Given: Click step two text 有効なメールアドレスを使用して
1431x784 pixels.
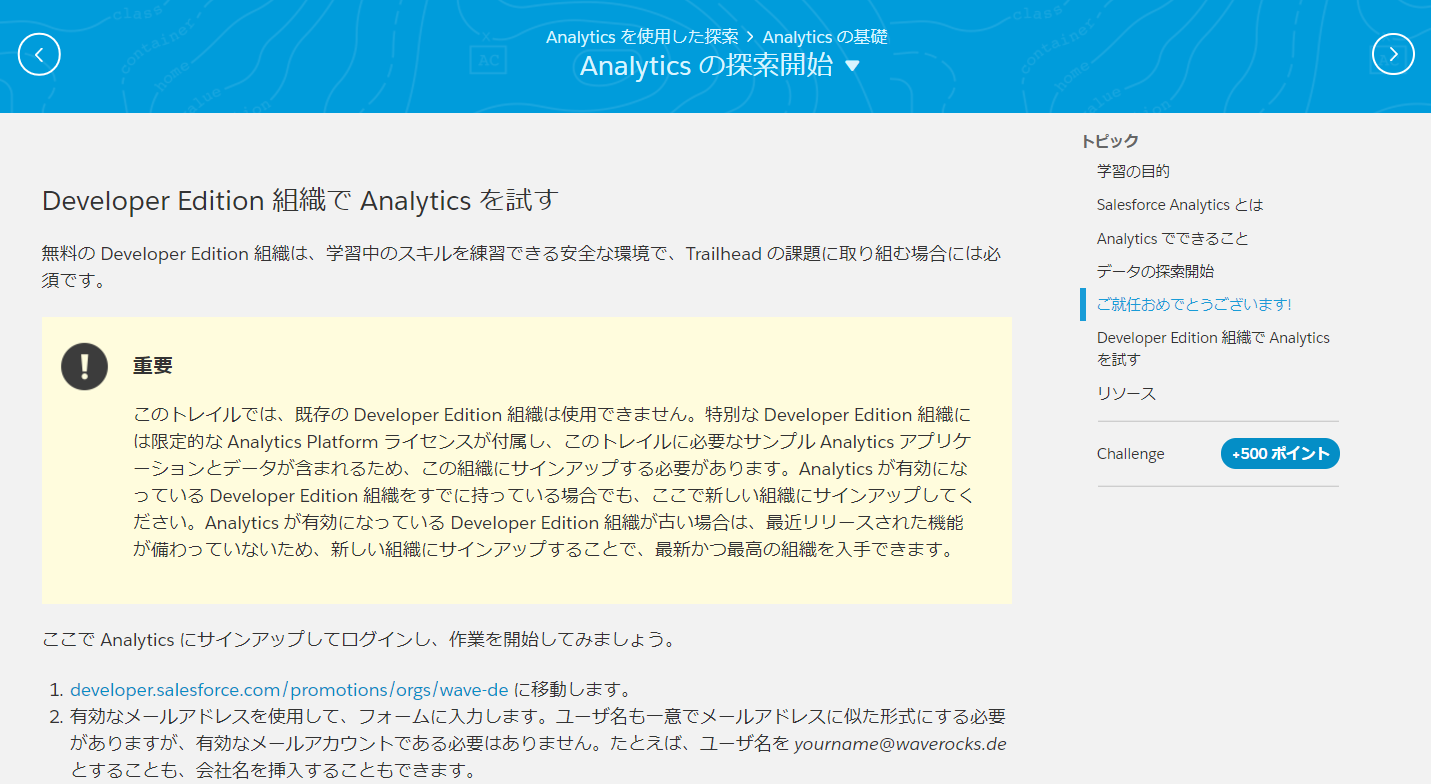Looking at the screenshot, I should (x=538, y=744).
